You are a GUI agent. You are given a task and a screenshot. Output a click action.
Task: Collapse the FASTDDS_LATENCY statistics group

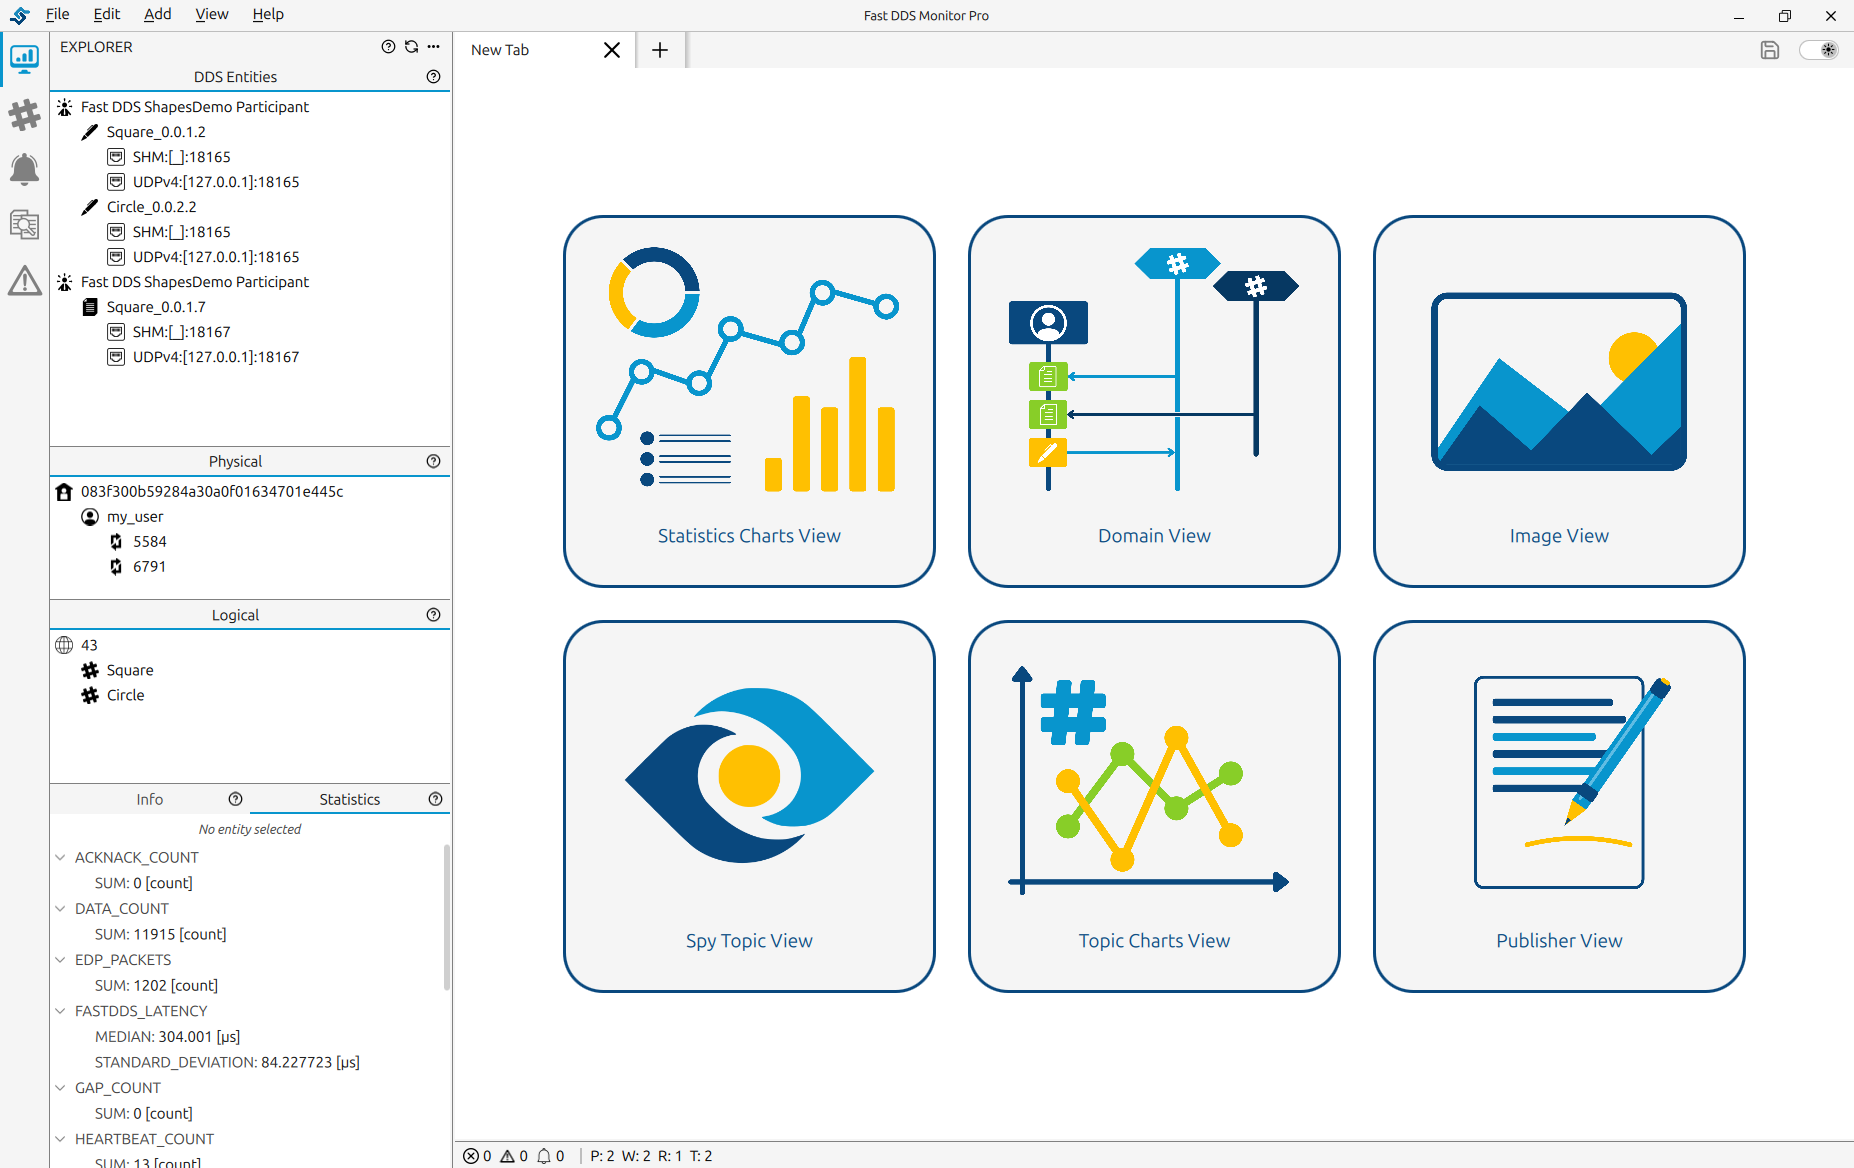(60, 1011)
